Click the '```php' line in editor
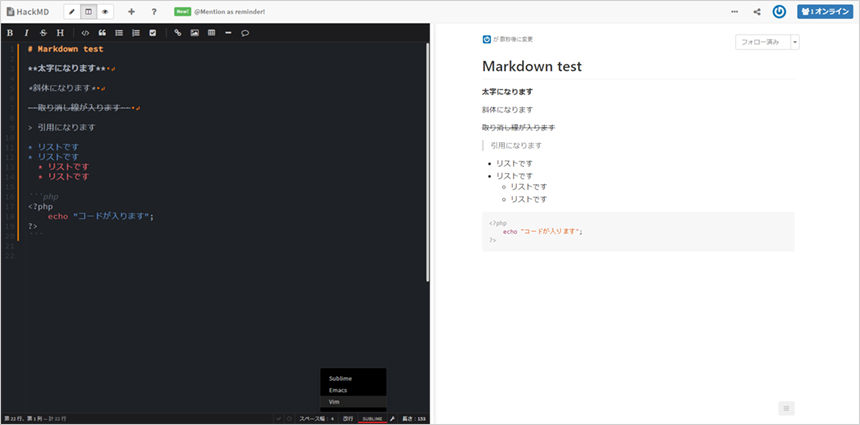Image resolution: width=860 pixels, height=425 pixels. coord(43,196)
